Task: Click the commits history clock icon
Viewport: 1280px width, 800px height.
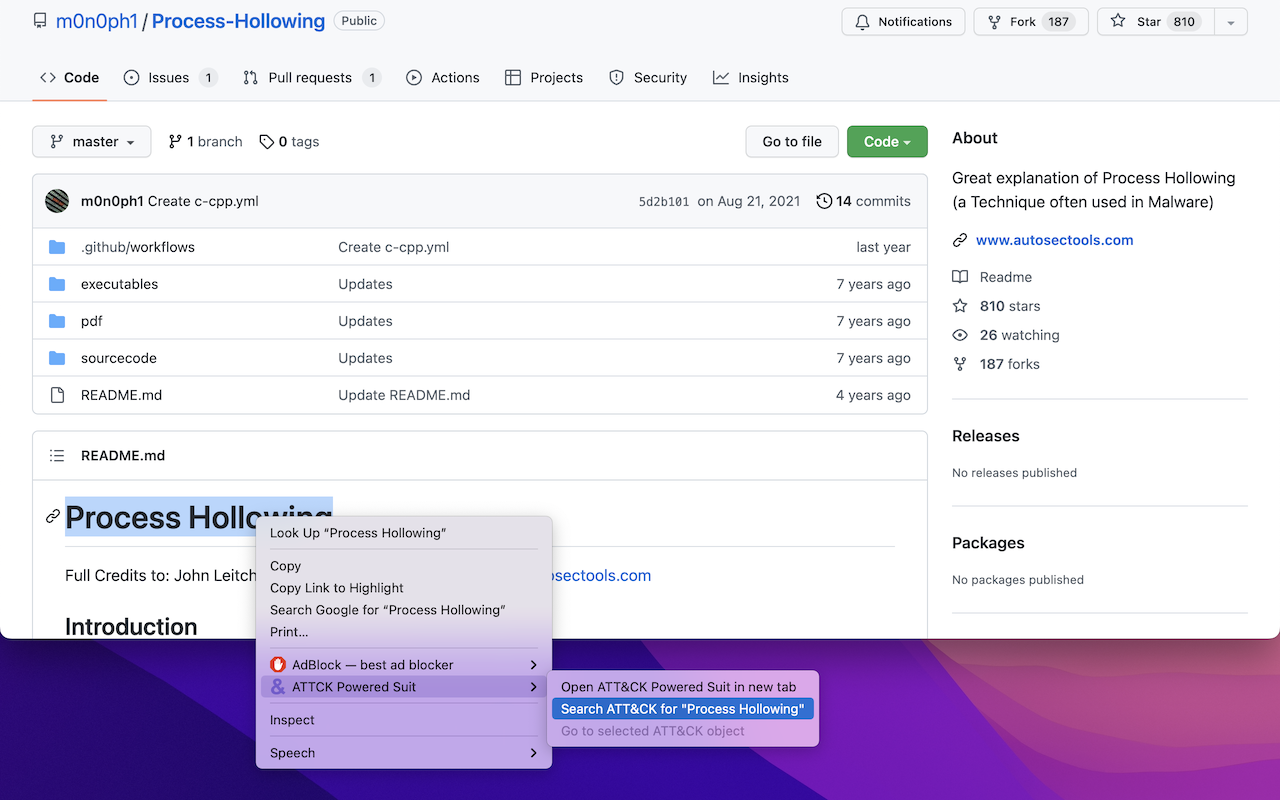Action: 824,201
